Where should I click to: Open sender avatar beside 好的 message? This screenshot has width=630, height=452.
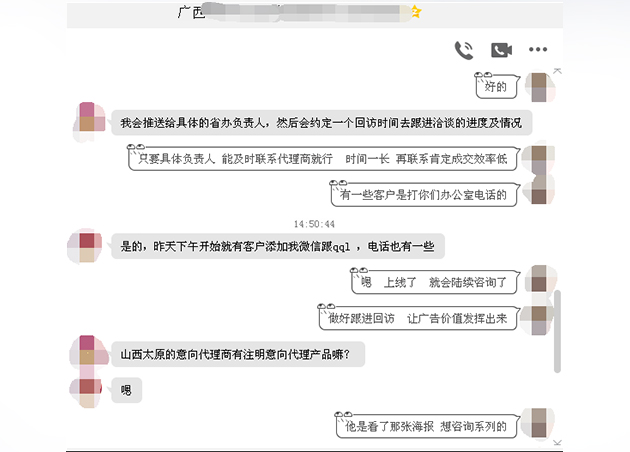539,87
